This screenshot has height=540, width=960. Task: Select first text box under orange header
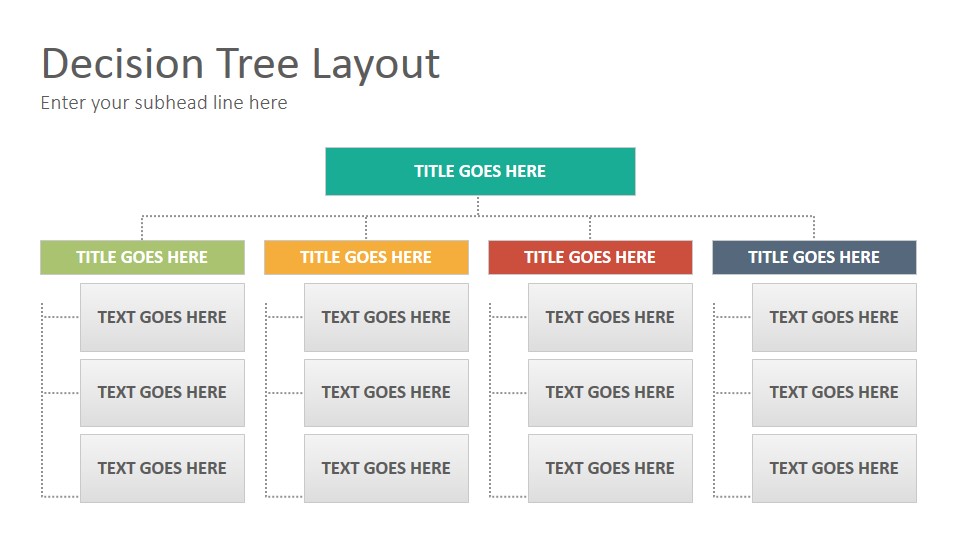386,317
